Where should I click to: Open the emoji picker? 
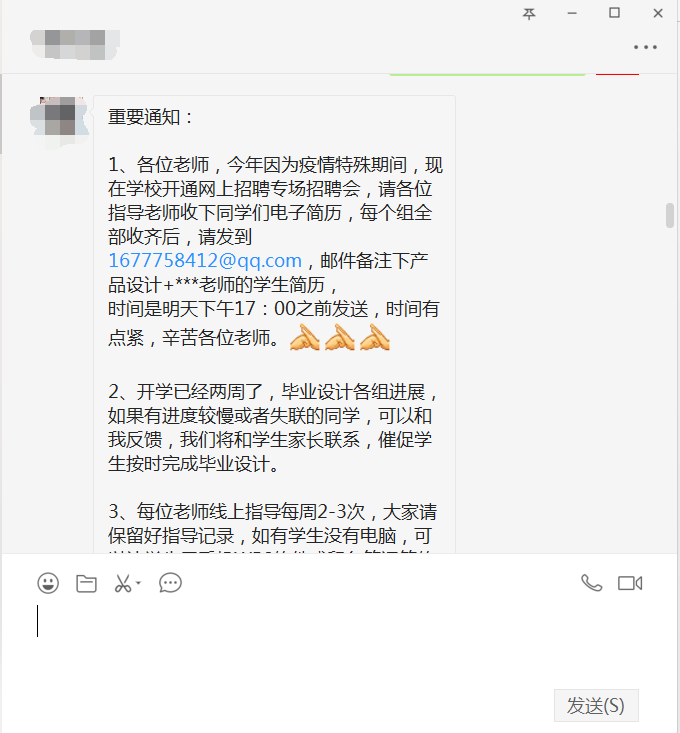(48, 583)
